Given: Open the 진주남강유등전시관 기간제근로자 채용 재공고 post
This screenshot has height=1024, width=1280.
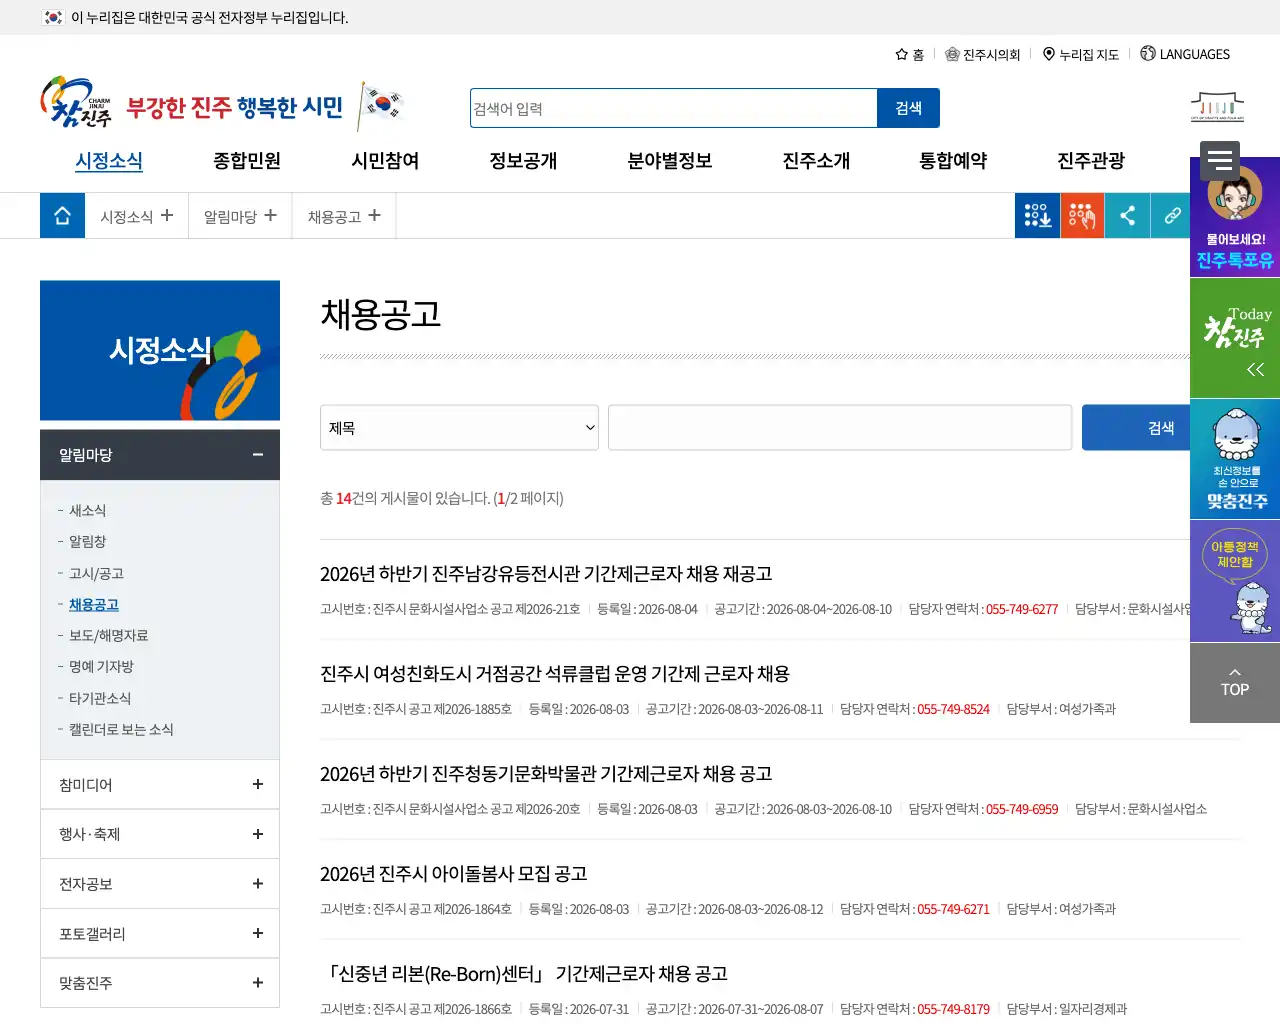Looking at the screenshot, I should 546,574.
